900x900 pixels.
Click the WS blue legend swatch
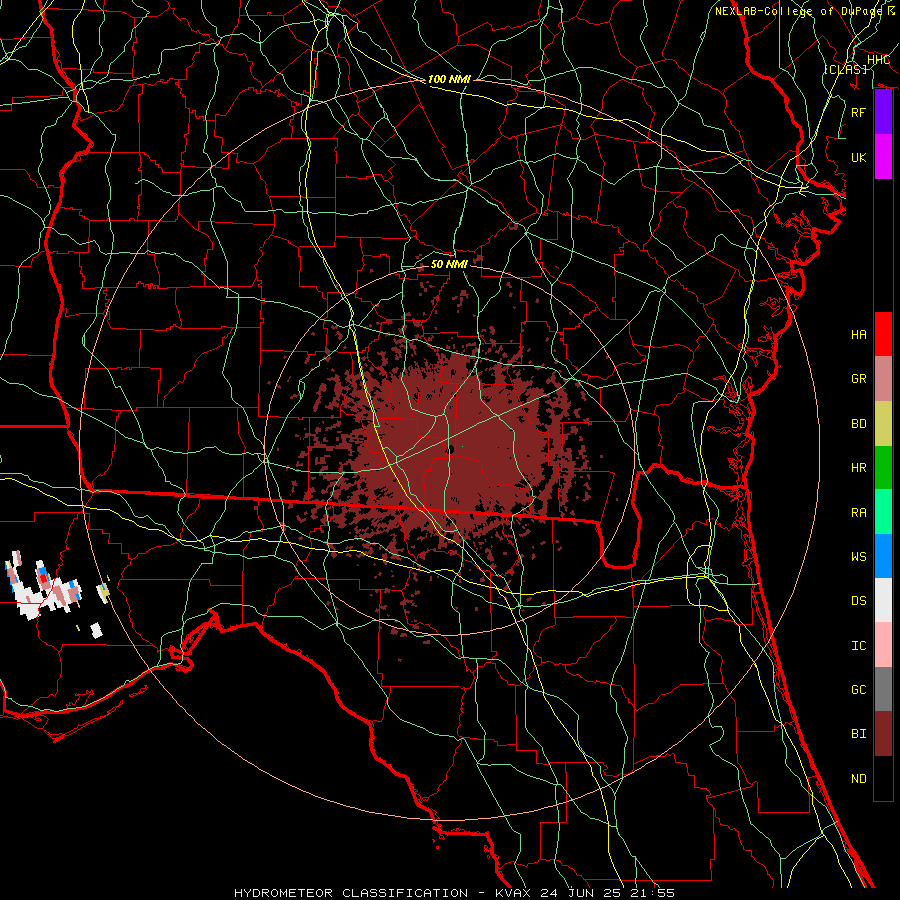(883, 556)
